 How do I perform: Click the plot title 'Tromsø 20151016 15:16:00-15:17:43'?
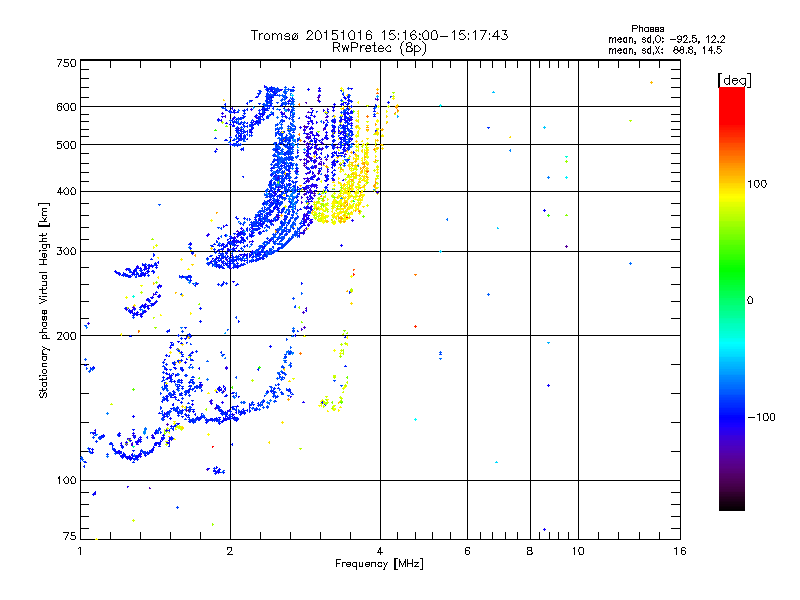coord(379,35)
